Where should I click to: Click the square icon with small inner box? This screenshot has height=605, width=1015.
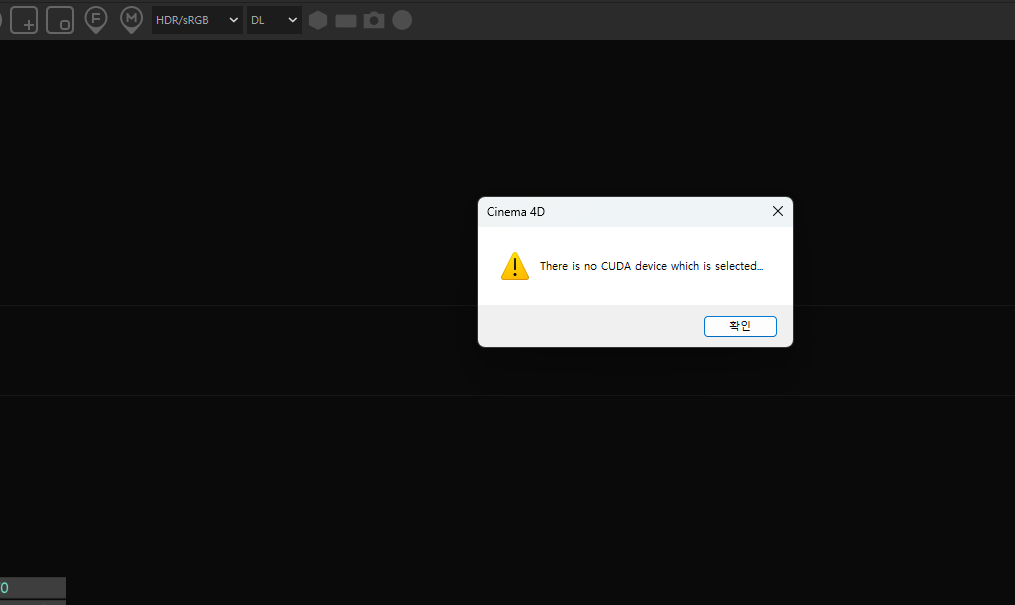click(x=60, y=20)
